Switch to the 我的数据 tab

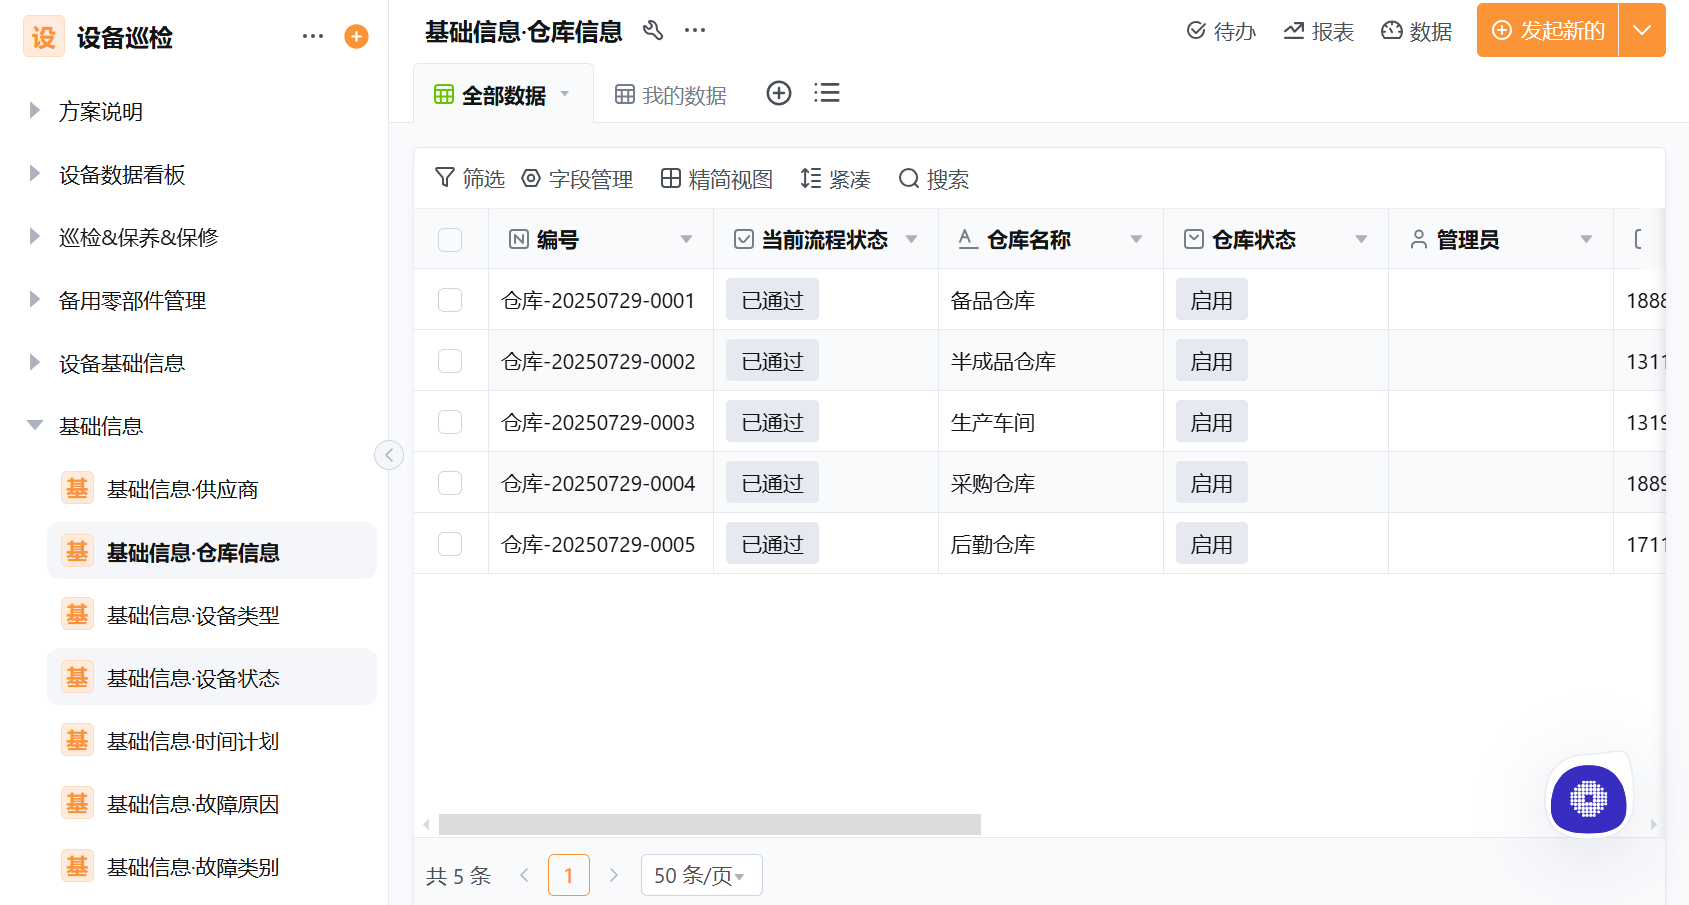click(685, 93)
